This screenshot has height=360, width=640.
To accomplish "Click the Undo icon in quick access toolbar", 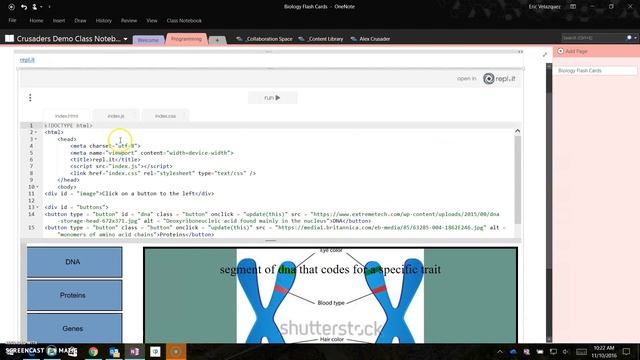I will click(24, 7).
